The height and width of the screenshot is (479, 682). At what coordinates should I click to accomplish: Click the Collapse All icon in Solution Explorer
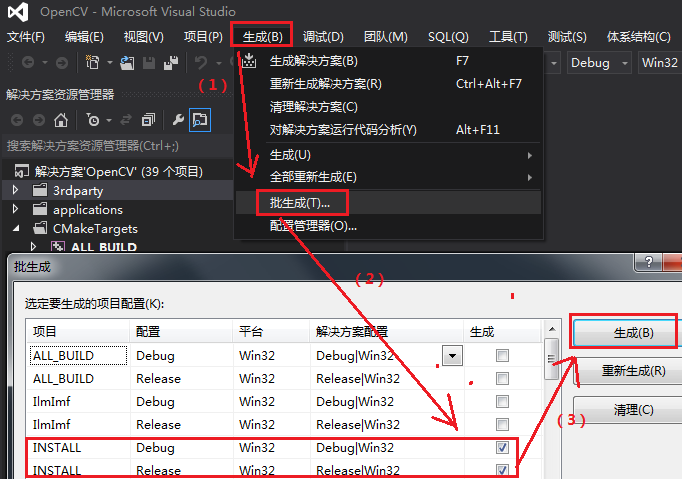pyautogui.click(x=148, y=120)
